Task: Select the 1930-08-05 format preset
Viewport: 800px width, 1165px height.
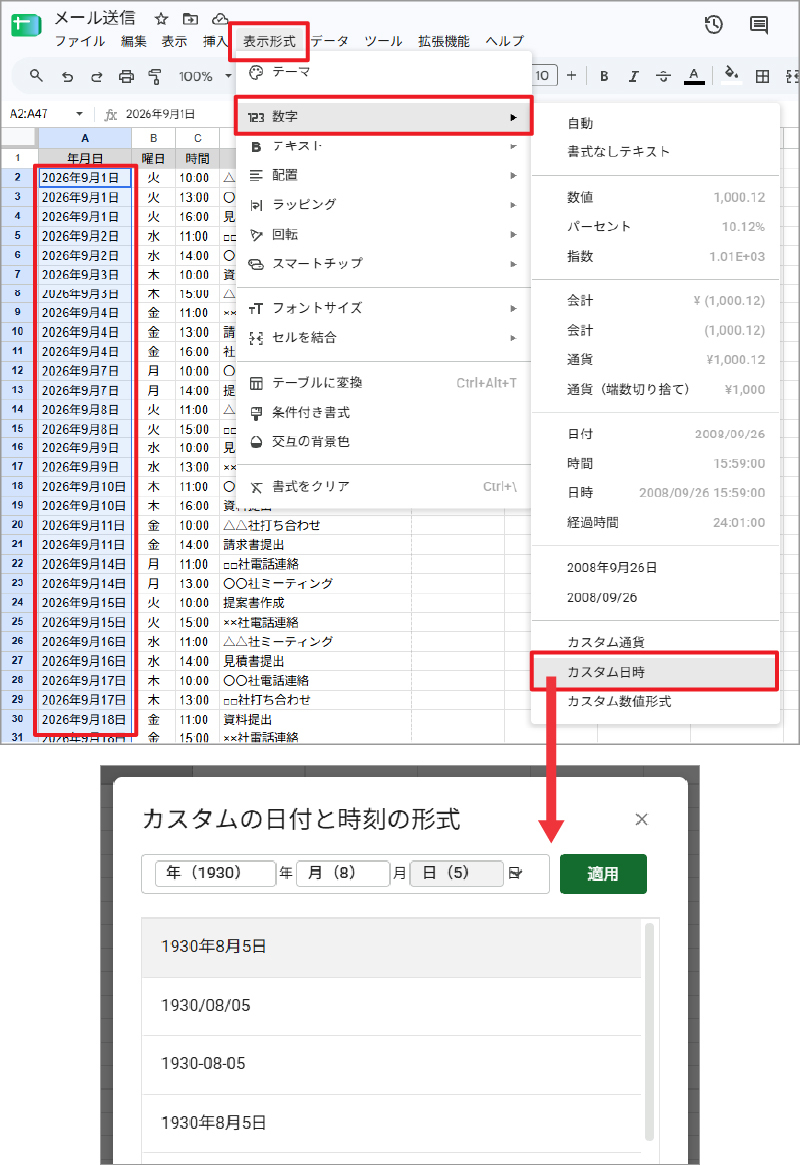Action: (x=391, y=1064)
